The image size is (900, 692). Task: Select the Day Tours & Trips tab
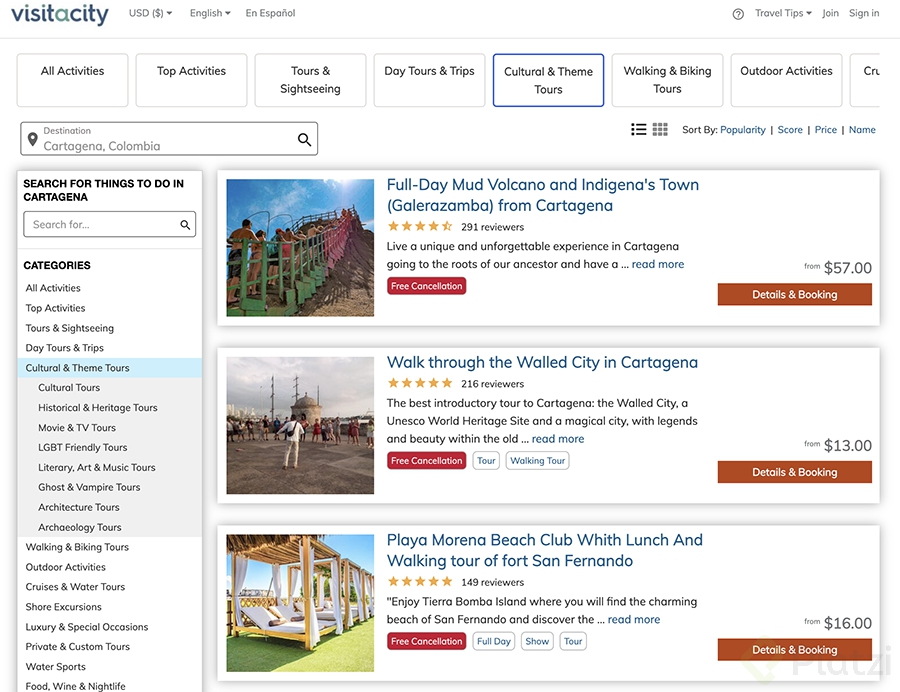(429, 80)
